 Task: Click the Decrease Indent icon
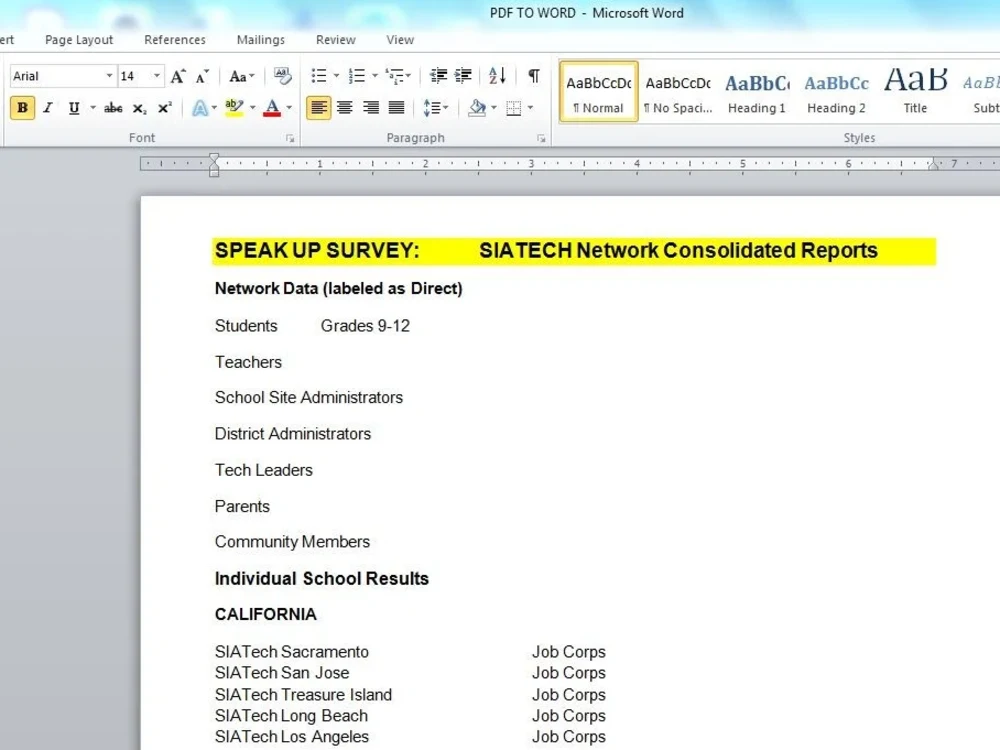tap(438, 76)
